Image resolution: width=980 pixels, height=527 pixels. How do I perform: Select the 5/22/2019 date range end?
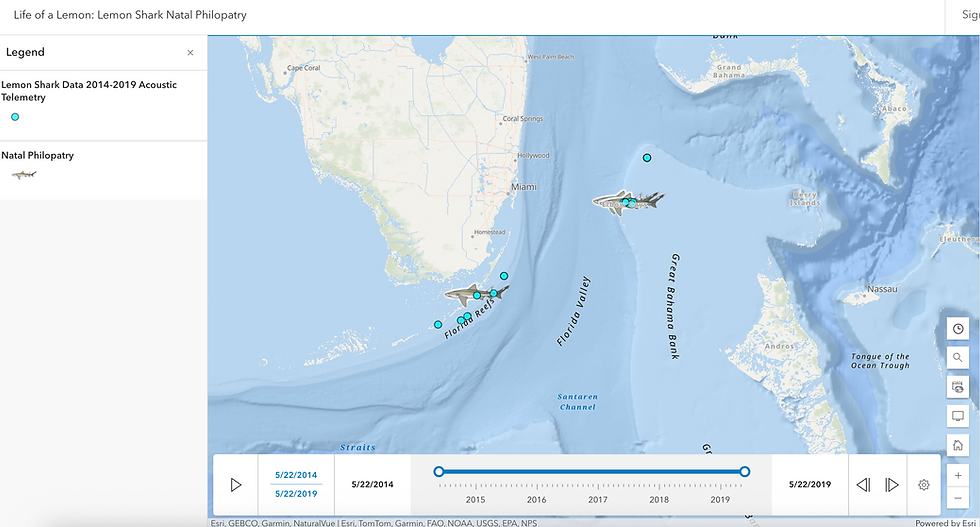coord(296,494)
